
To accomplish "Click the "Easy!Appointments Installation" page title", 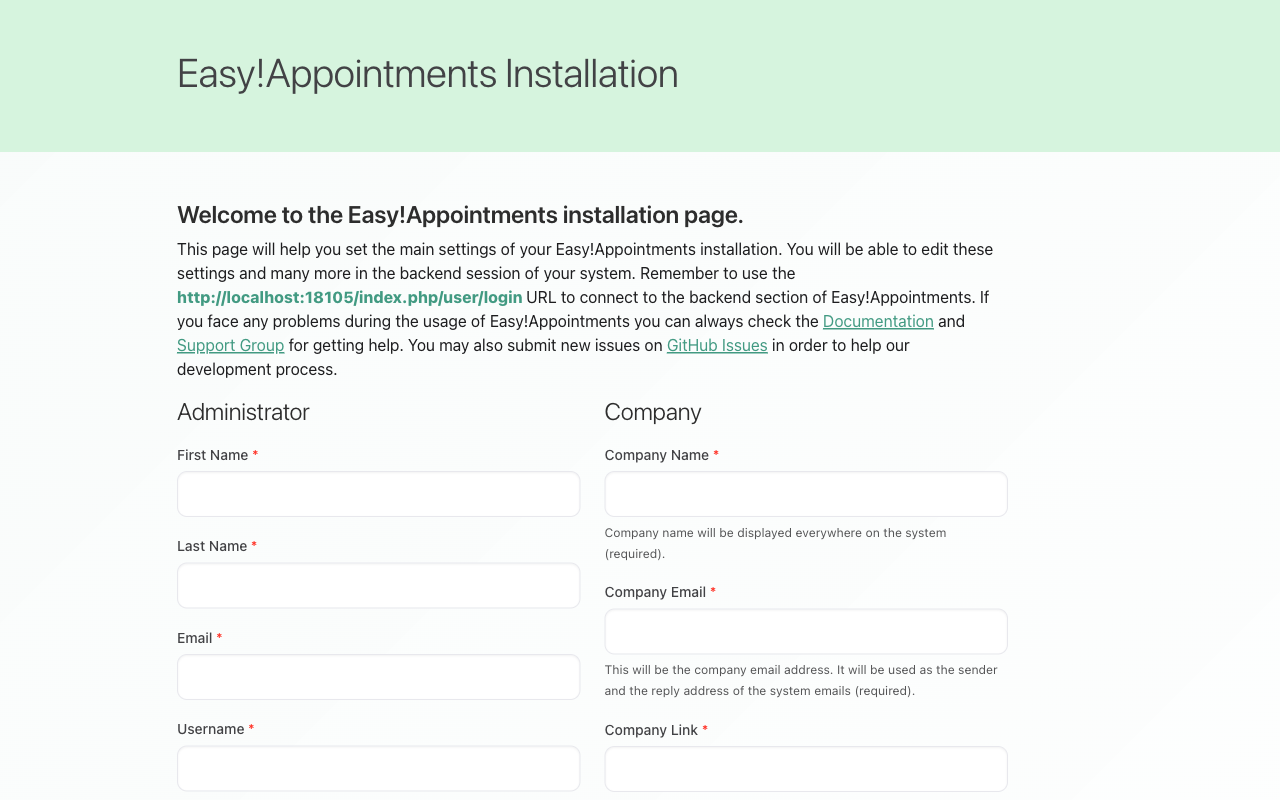I will 427,74.
